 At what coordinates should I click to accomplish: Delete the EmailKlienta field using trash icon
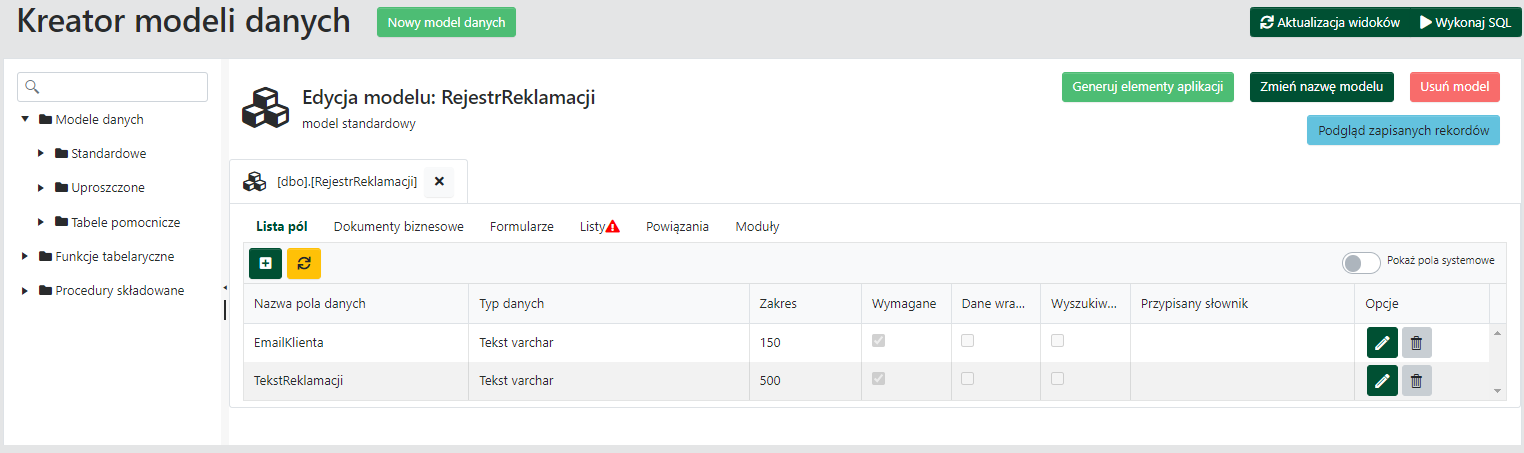point(1416,343)
